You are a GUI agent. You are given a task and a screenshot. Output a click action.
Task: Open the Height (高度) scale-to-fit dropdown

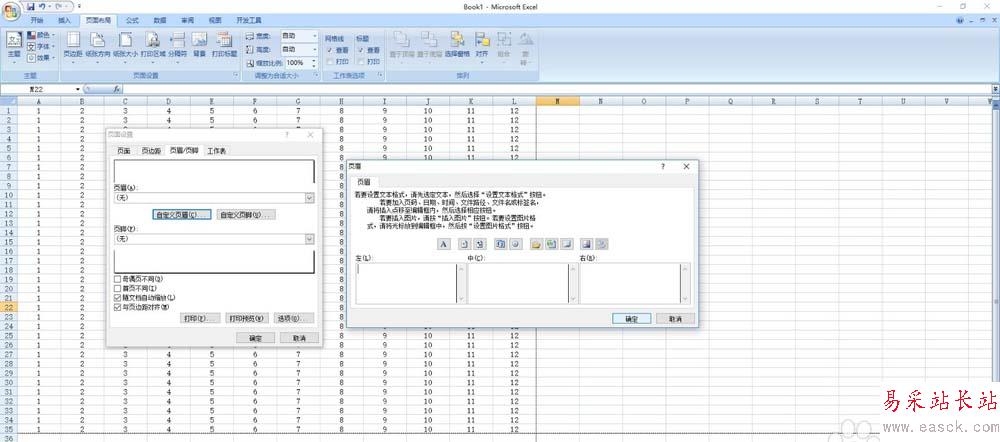(315, 49)
